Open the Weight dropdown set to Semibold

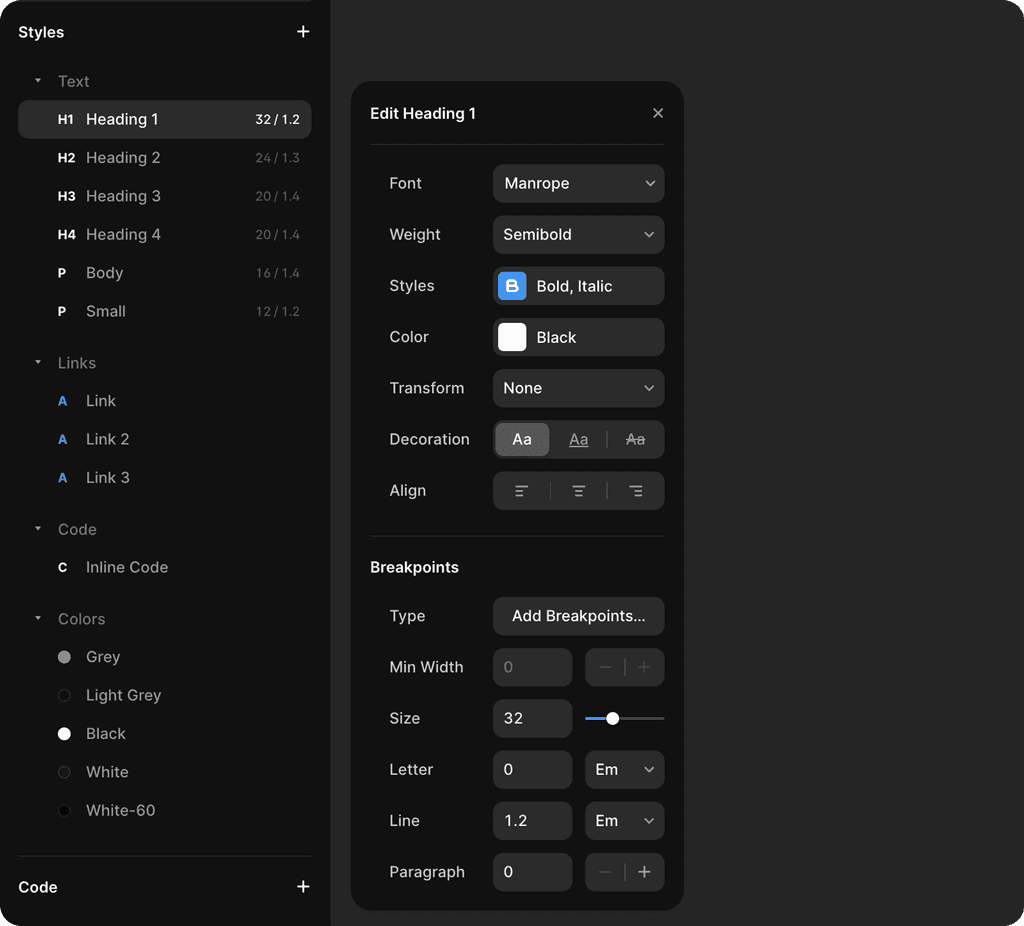click(578, 234)
